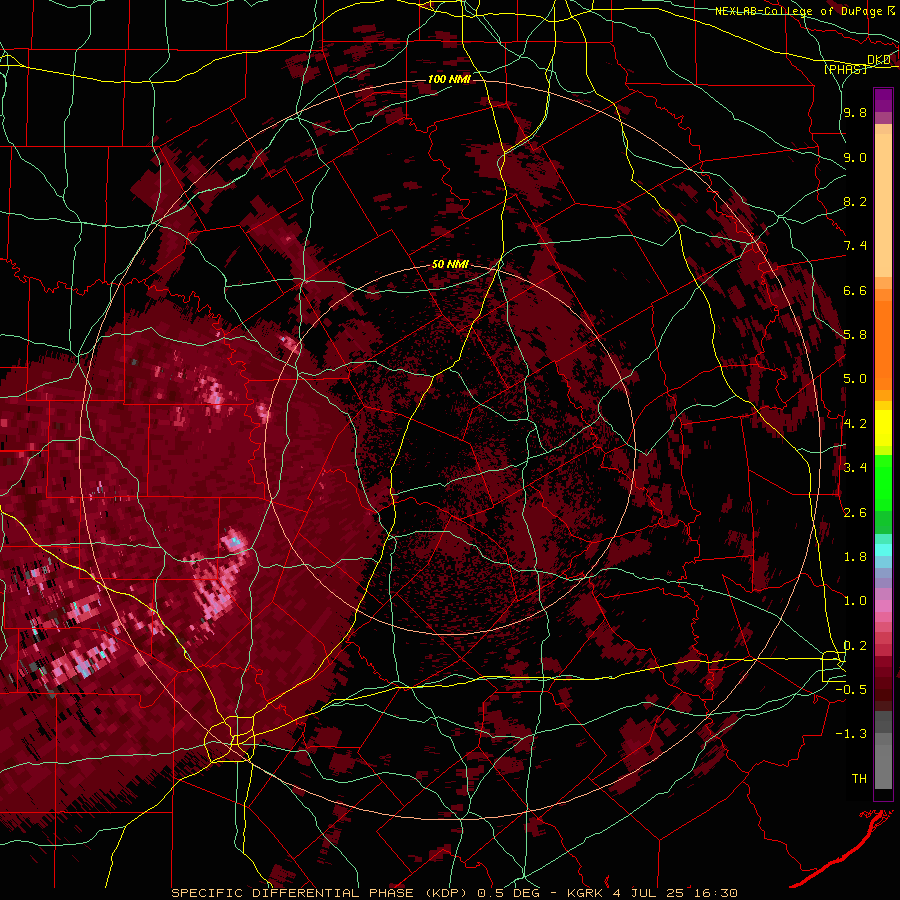Click the 100 NMI range ring label
900x900 pixels.
(x=449, y=79)
